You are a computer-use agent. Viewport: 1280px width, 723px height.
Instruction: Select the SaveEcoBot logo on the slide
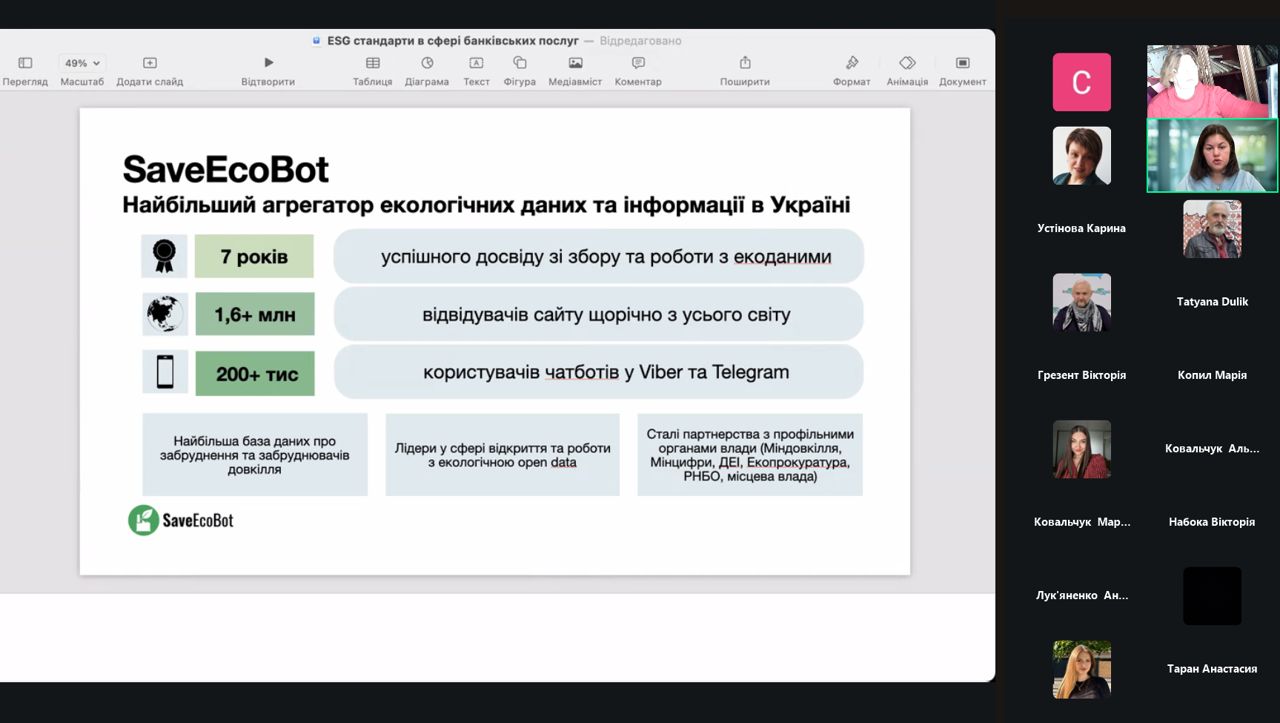click(181, 520)
